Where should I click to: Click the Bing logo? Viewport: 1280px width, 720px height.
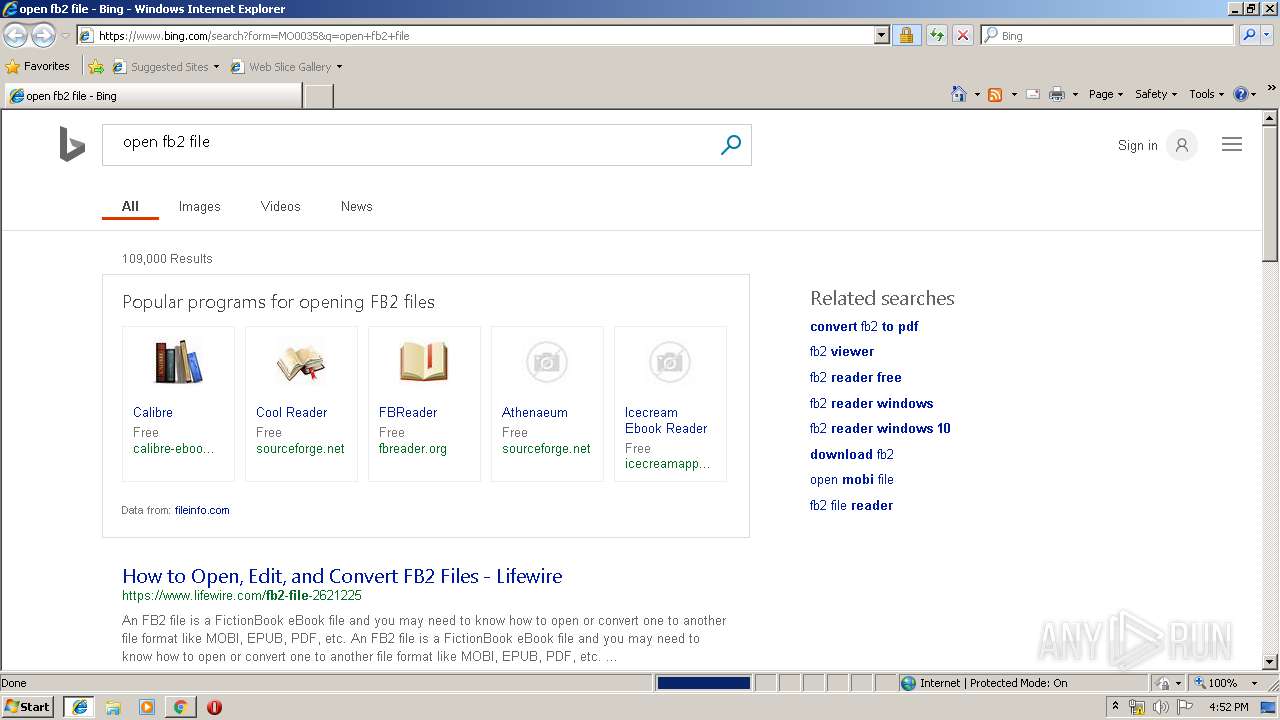click(x=72, y=145)
